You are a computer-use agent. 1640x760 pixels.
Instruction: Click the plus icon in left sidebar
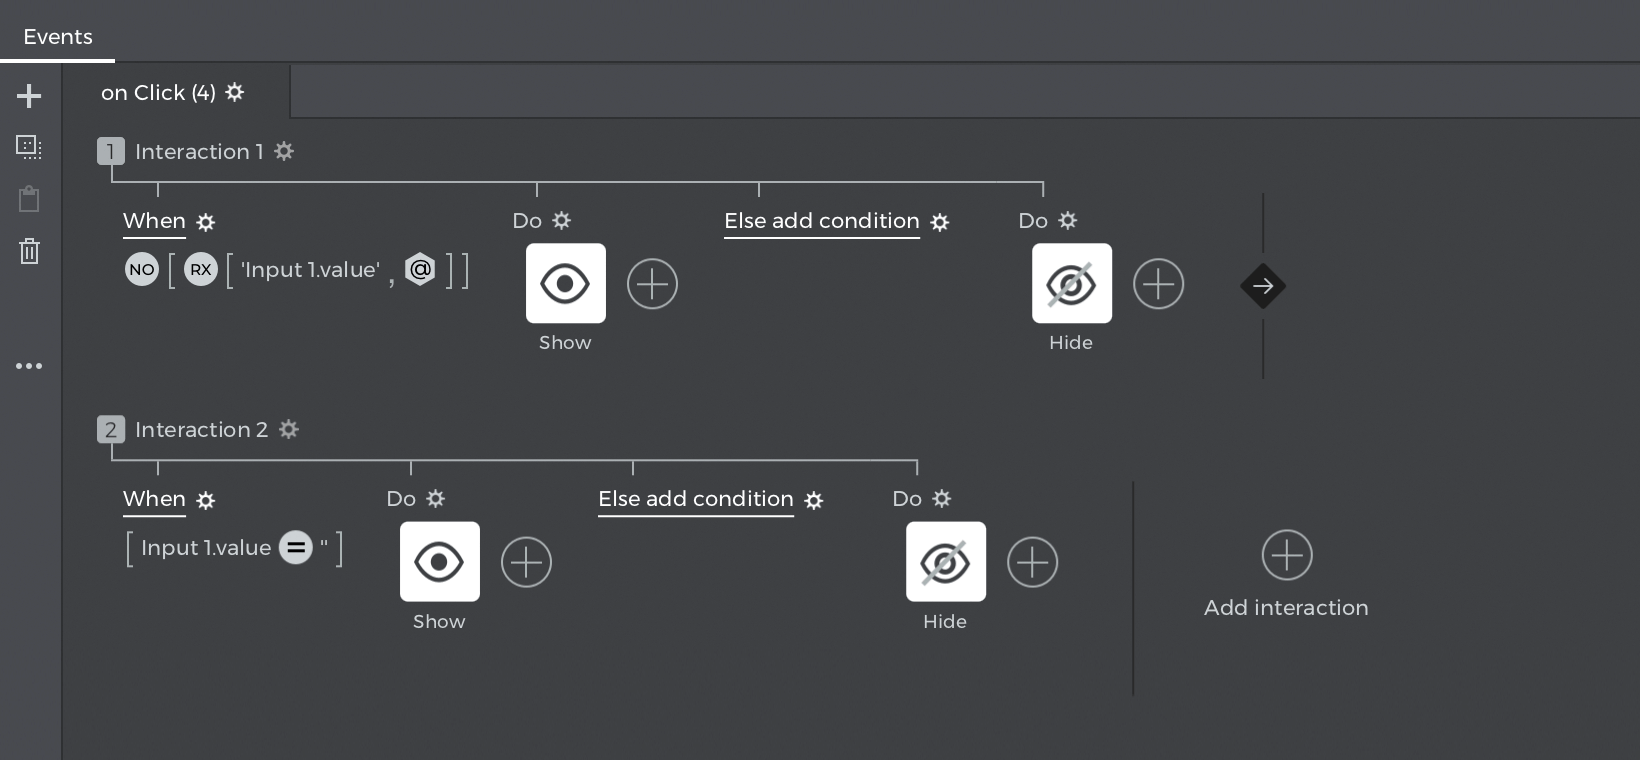(29, 96)
